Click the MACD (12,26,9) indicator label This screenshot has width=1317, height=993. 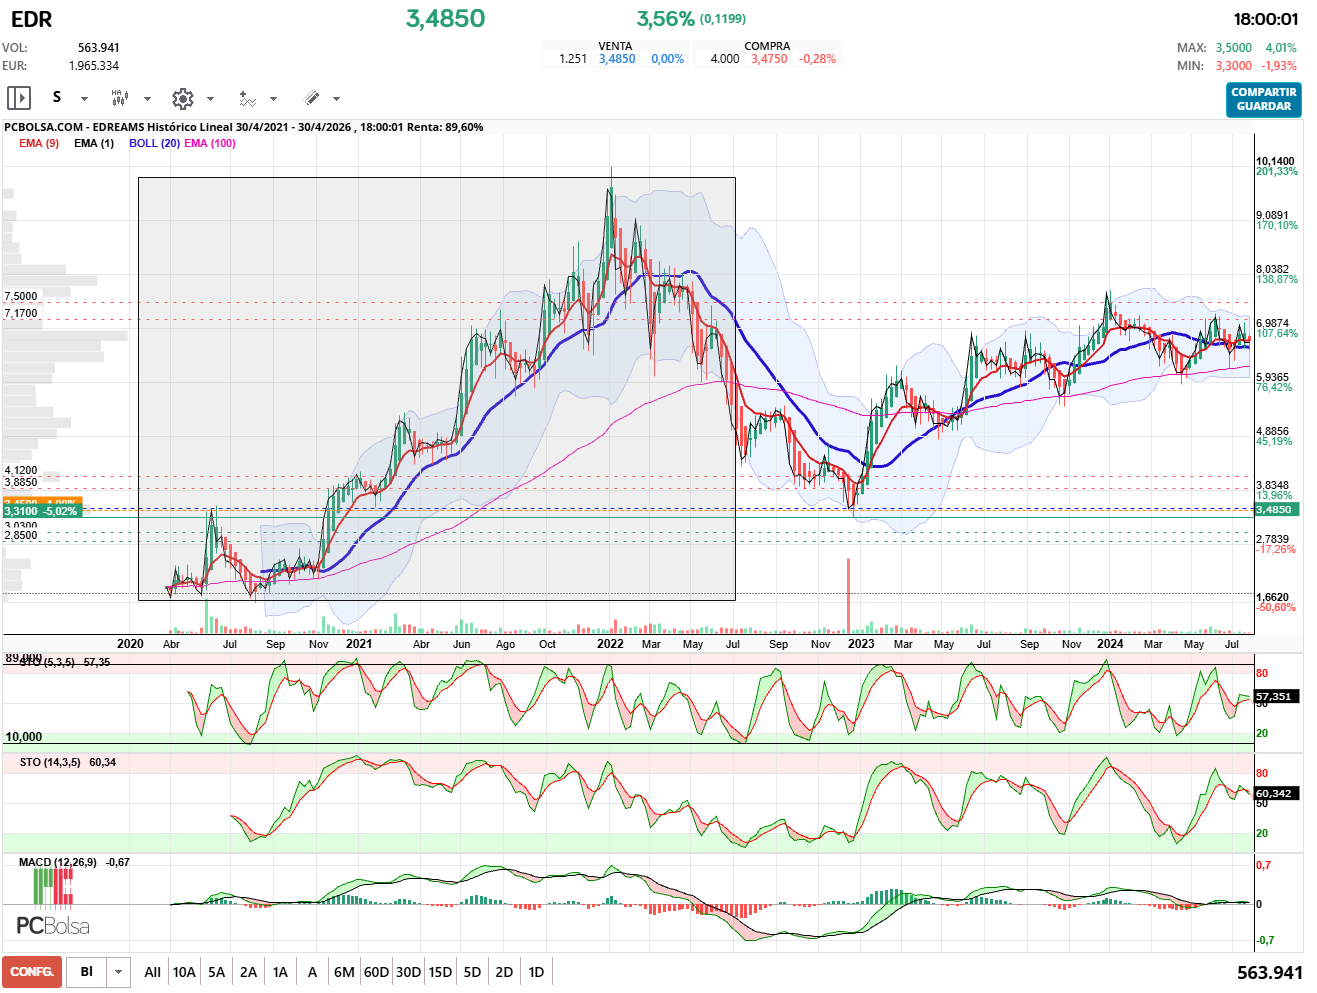tap(58, 862)
